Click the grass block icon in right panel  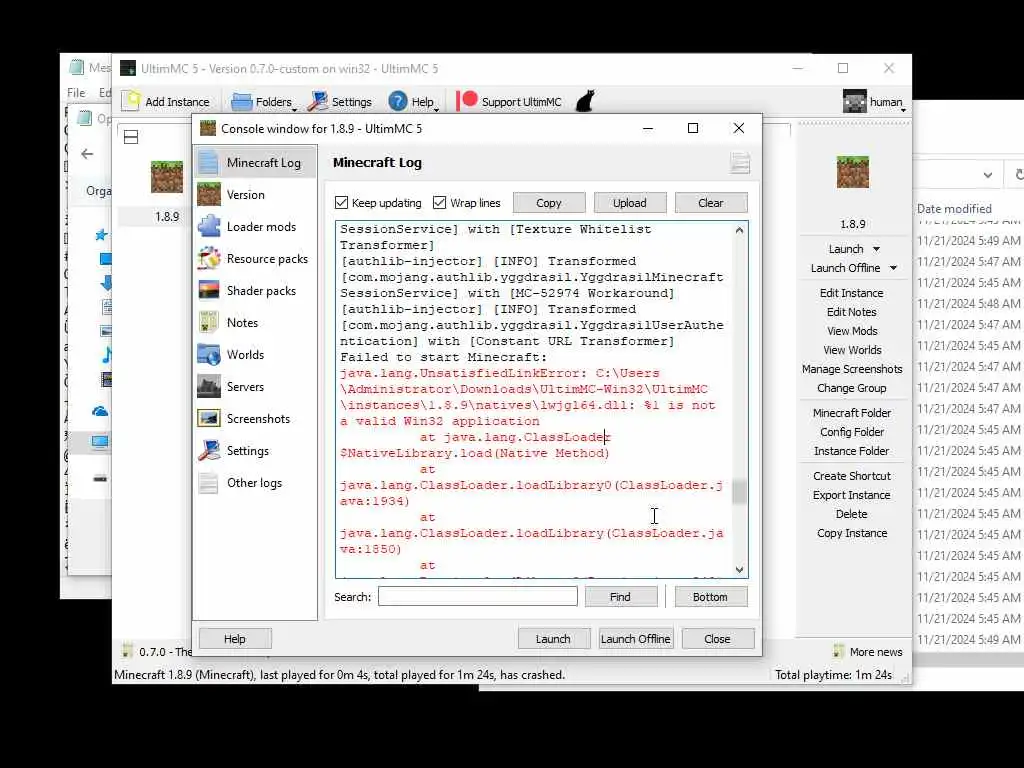853,172
